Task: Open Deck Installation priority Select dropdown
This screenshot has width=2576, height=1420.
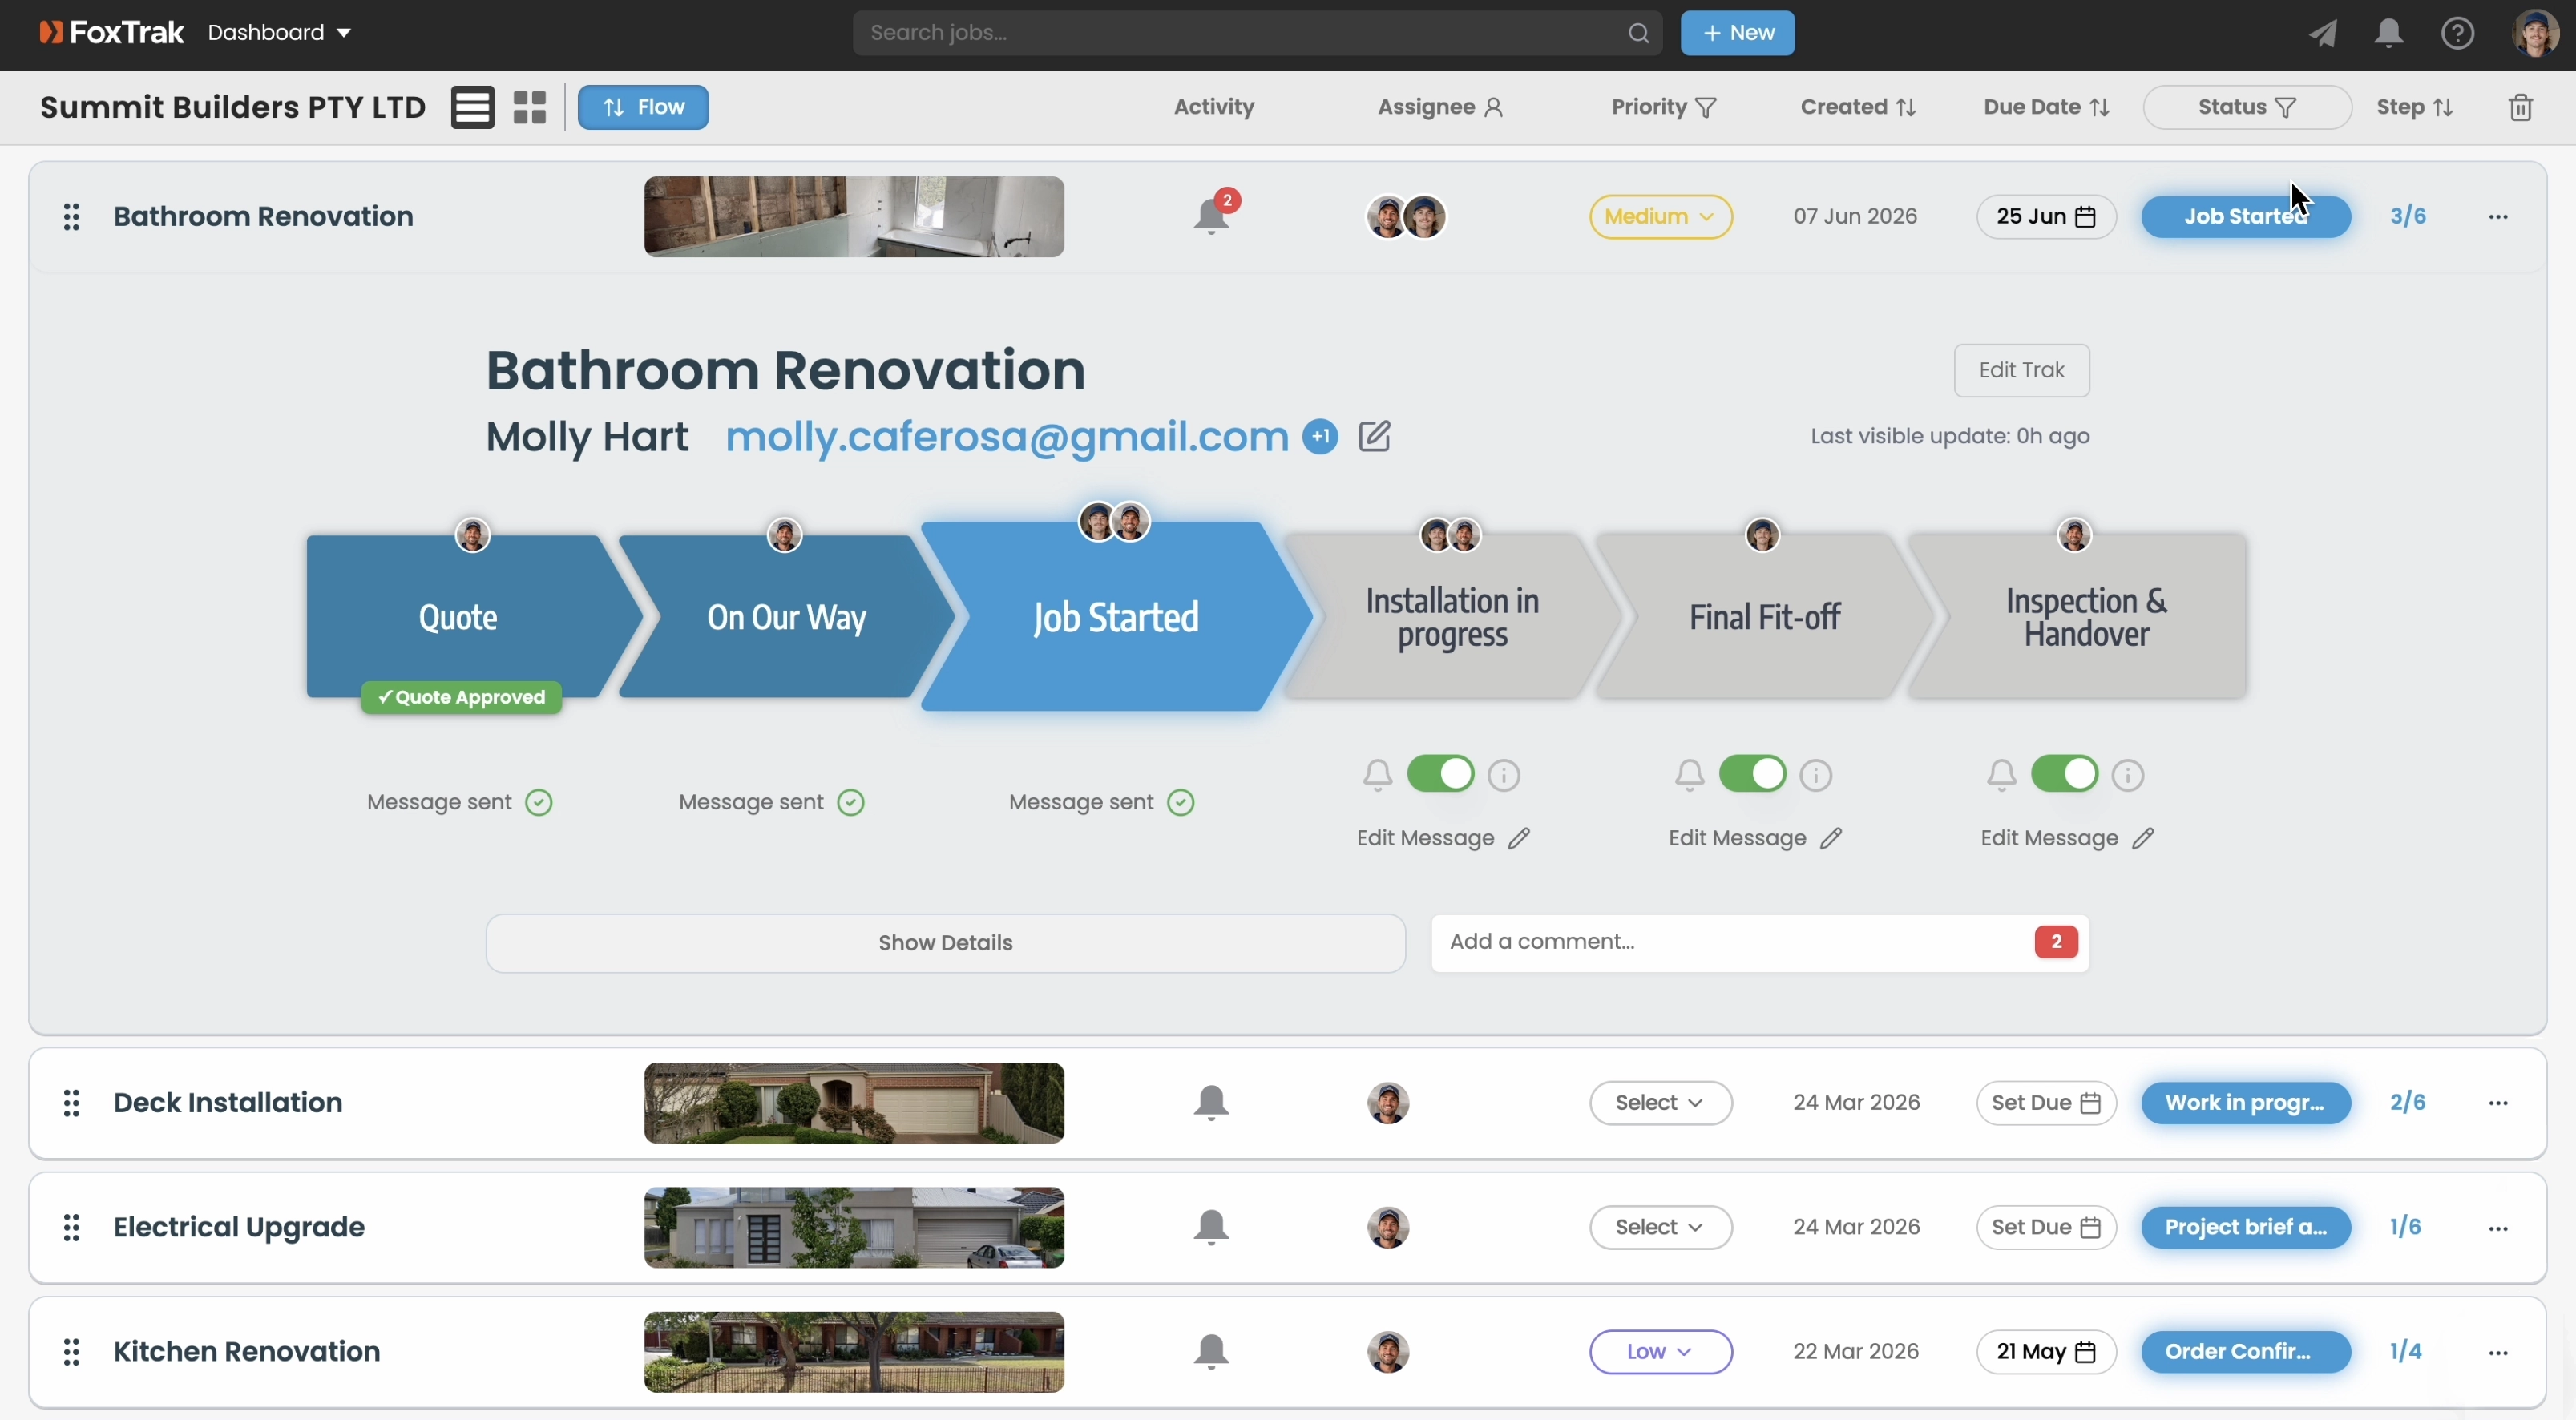Action: tap(1660, 1103)
